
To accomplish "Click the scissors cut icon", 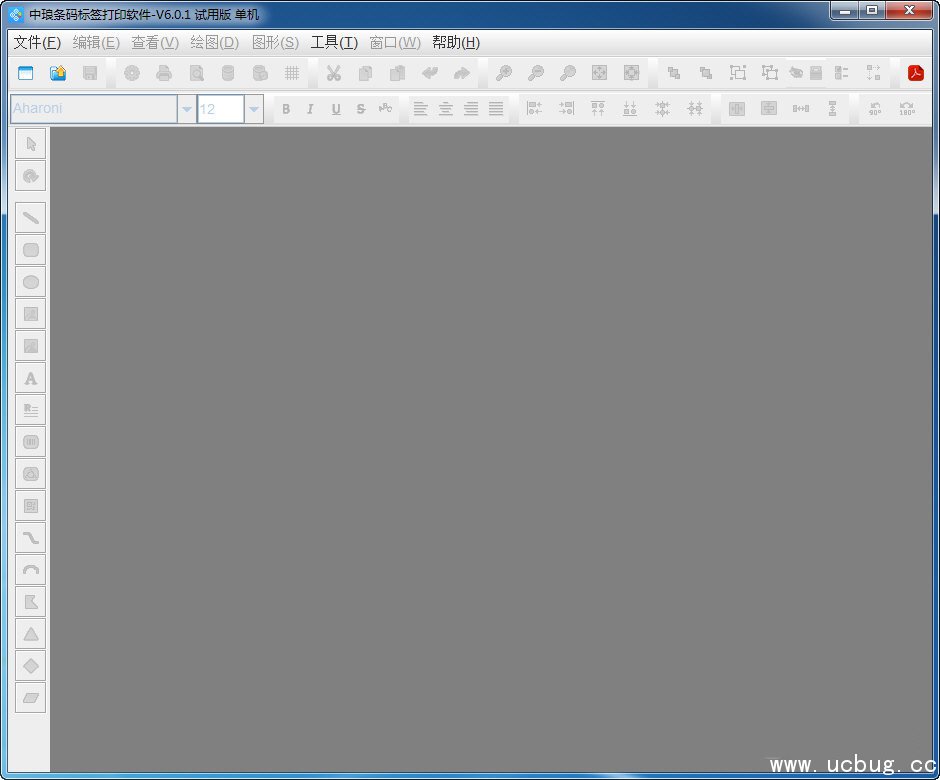I will point(334,73).
